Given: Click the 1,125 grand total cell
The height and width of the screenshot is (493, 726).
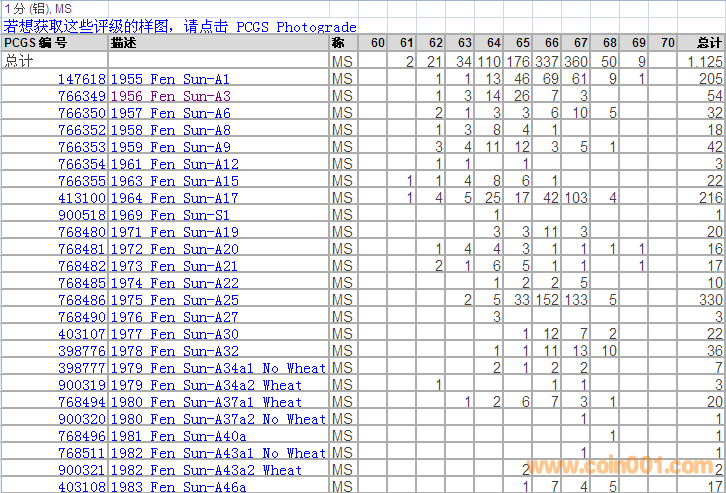Looking at the screenshot, I should 705,61.
